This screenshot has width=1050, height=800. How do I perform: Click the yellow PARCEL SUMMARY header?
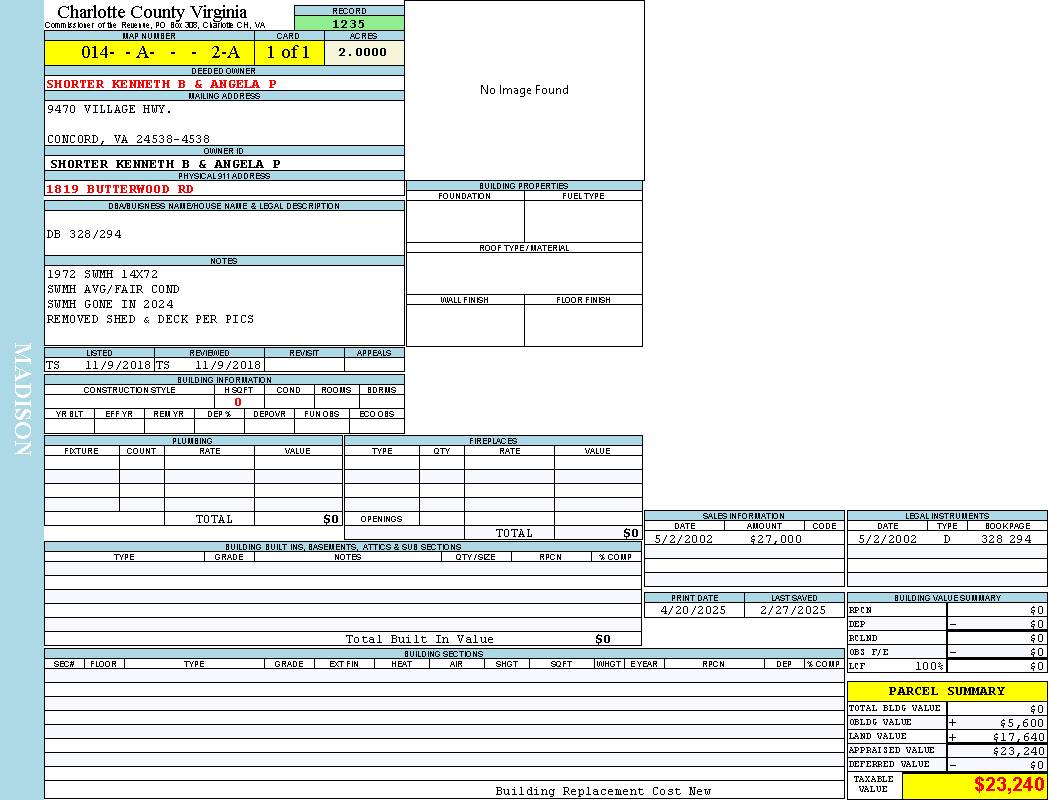[x=946, y=691]
